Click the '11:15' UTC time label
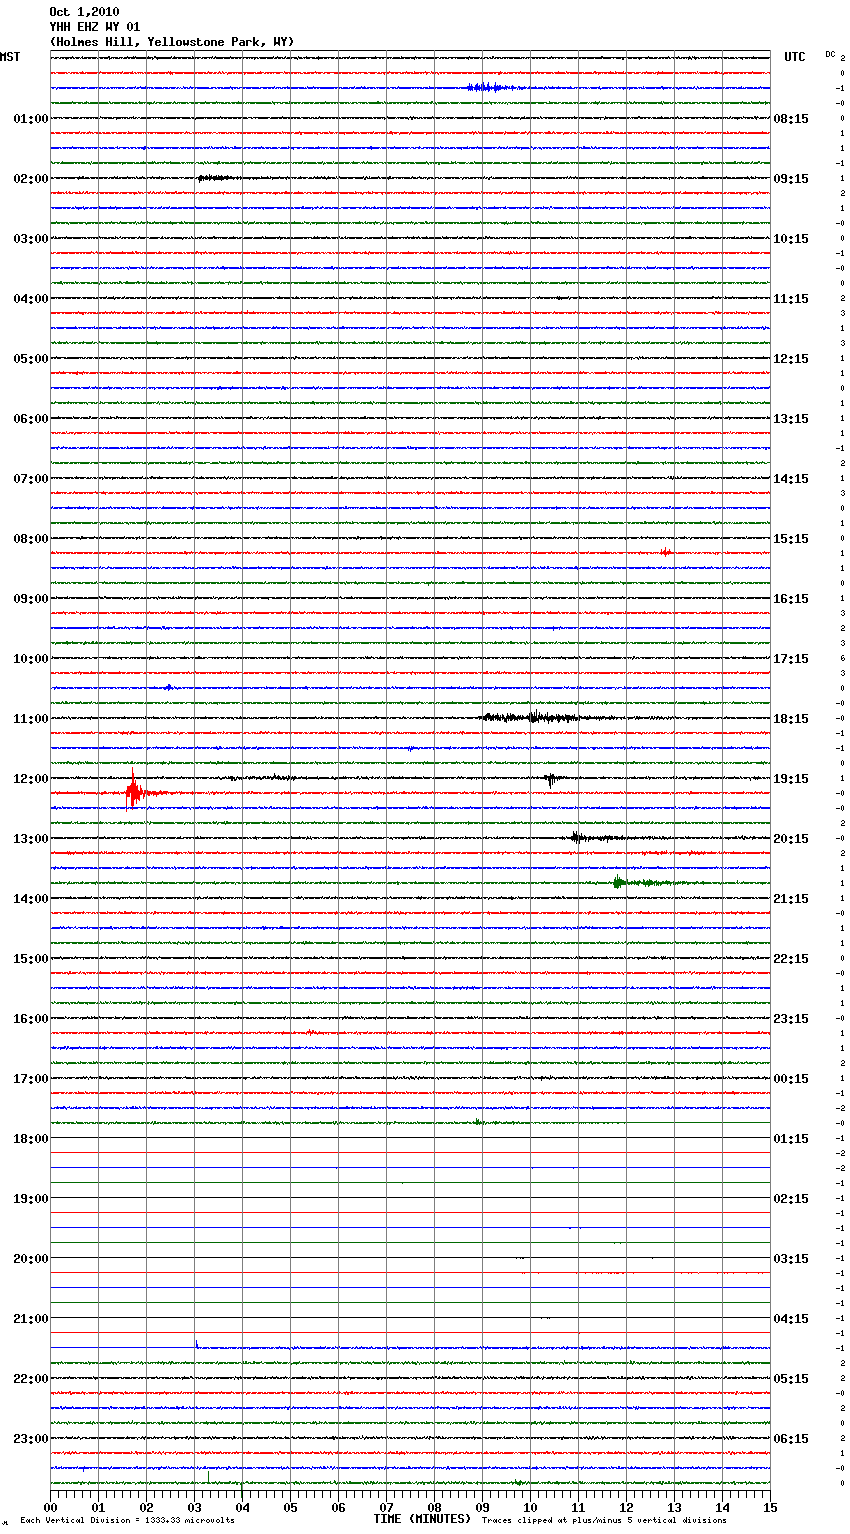850x1534 pixels. click(791, 299)
